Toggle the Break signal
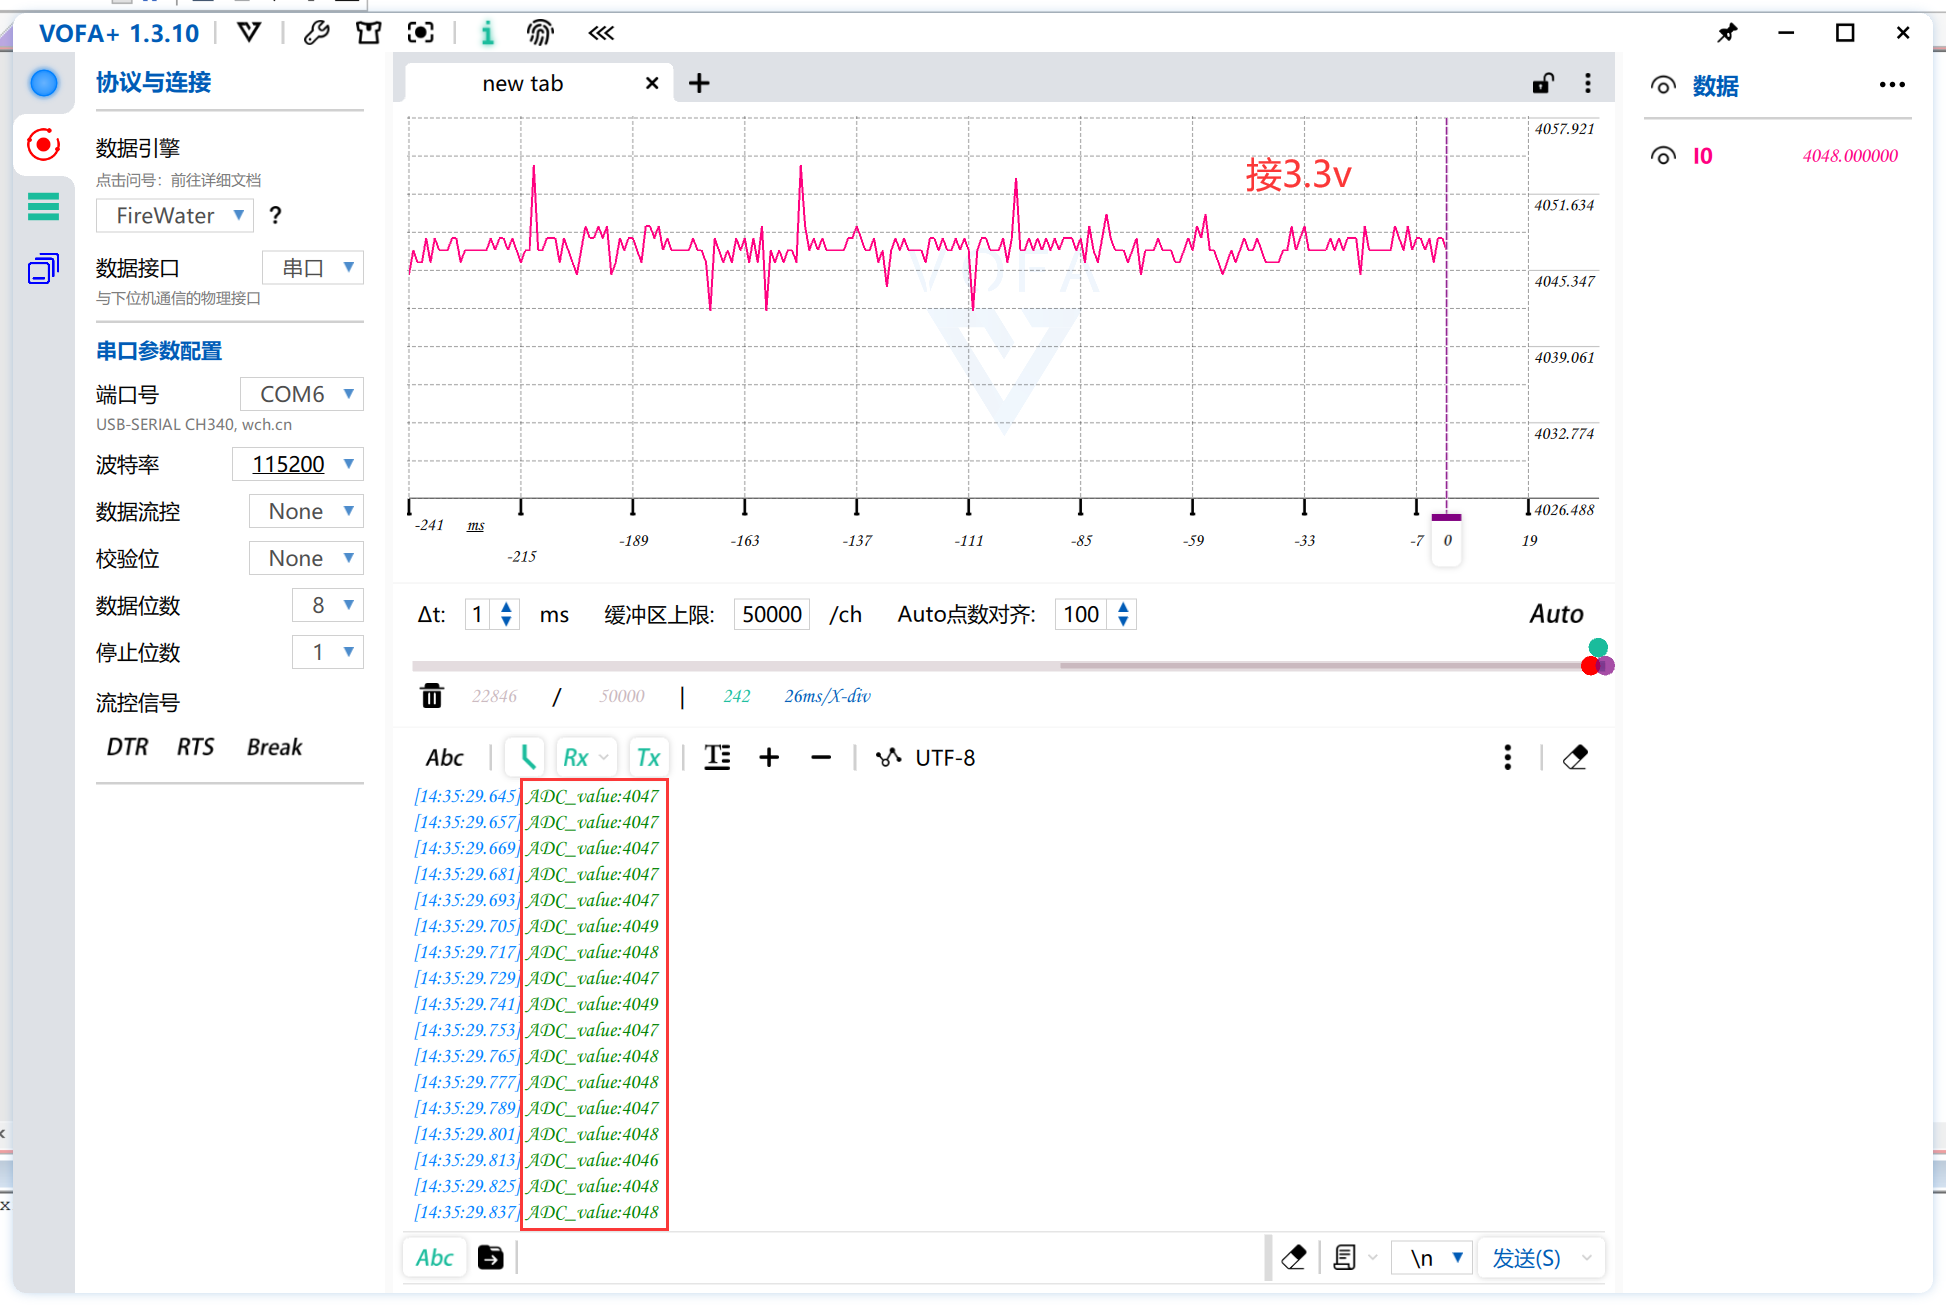This screenshot has width=1946, height=1306. 274,747
